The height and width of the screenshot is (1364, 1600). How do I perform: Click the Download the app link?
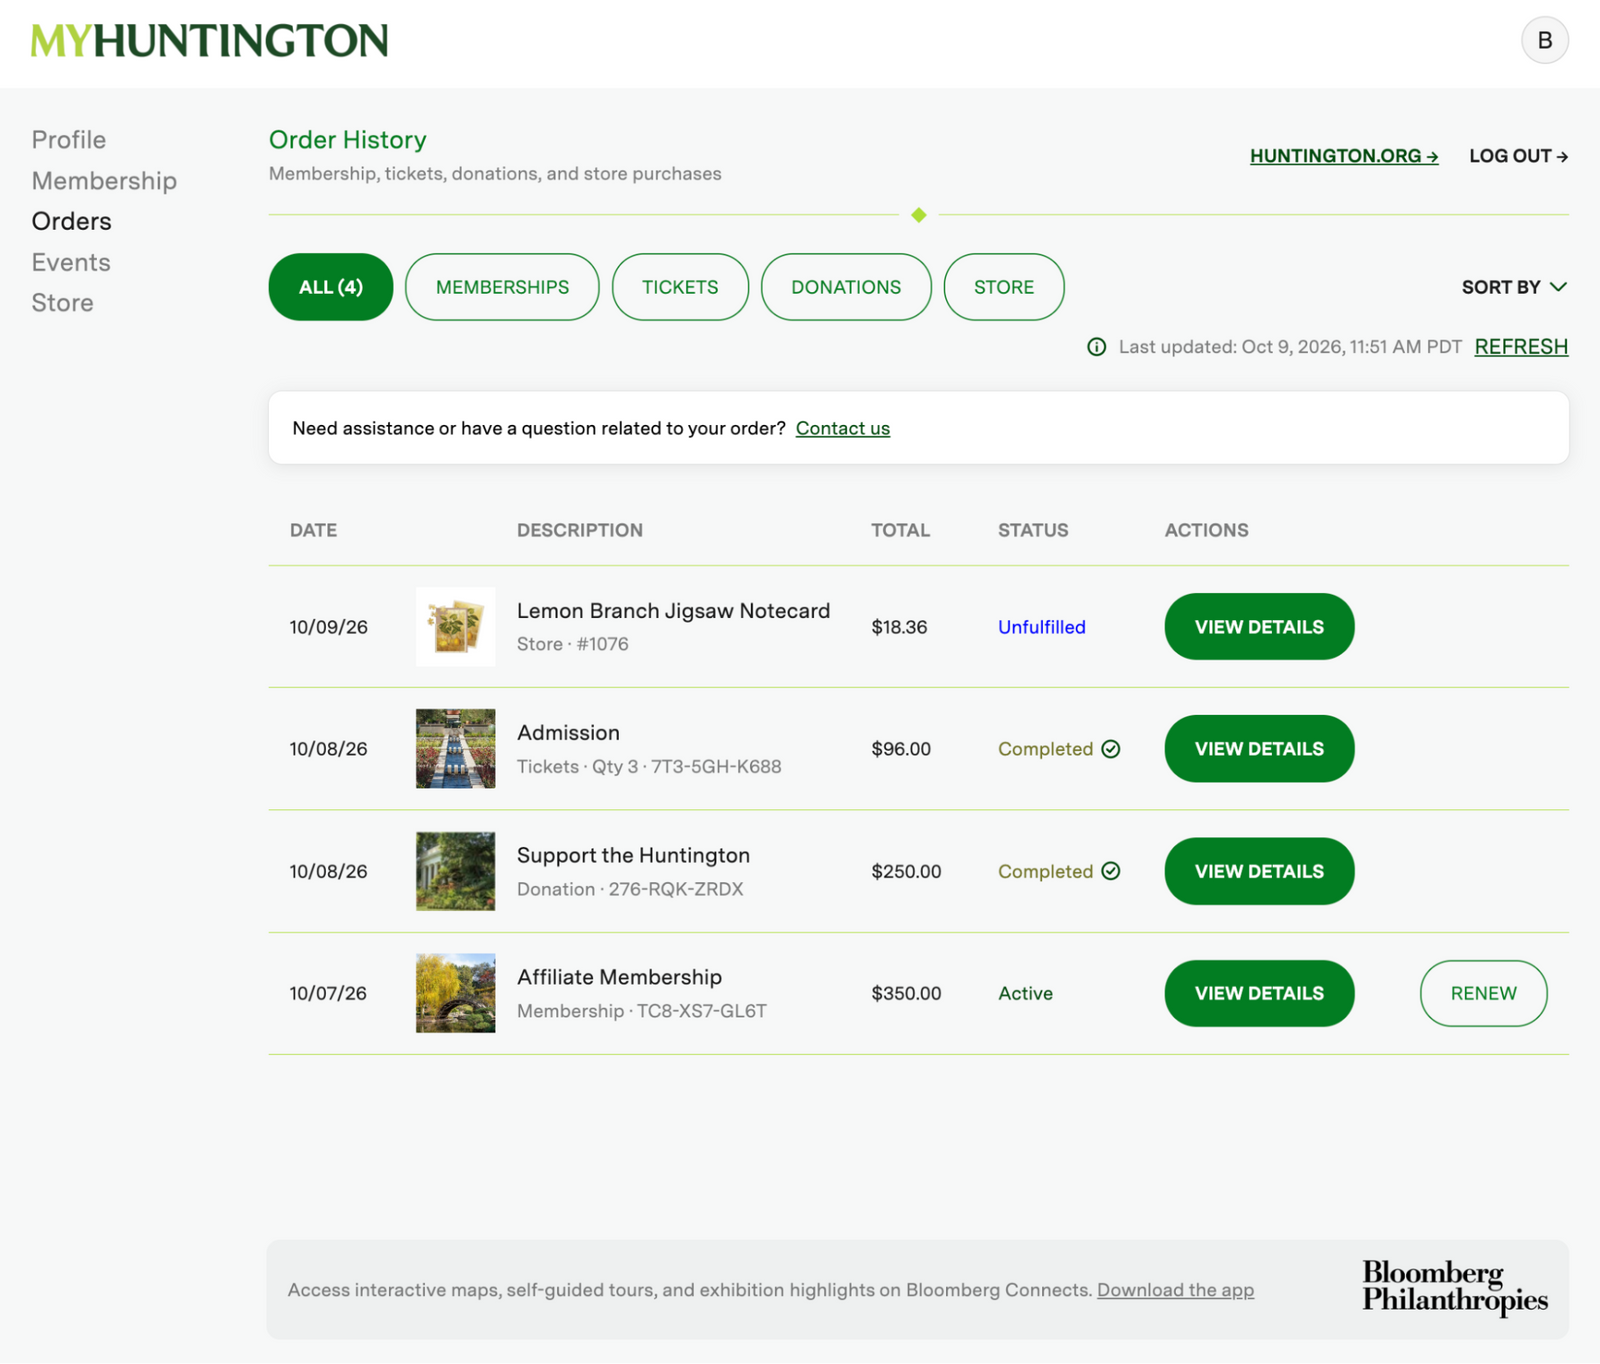1175,1290
